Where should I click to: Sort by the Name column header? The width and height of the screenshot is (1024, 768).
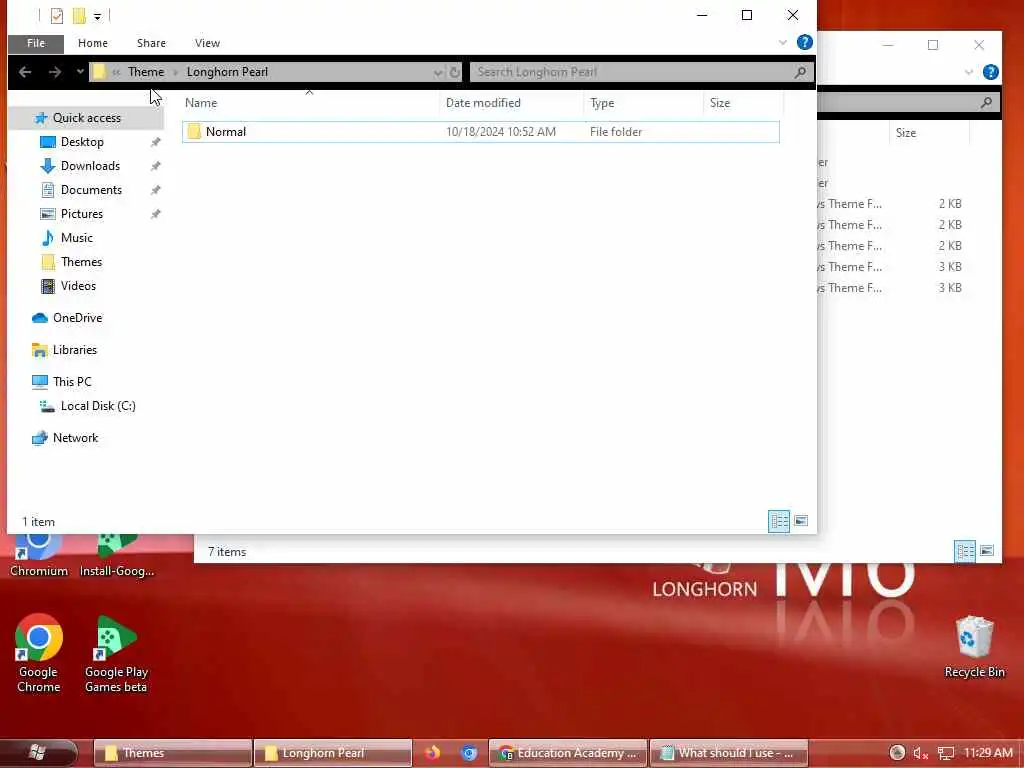tap(201, 103)
